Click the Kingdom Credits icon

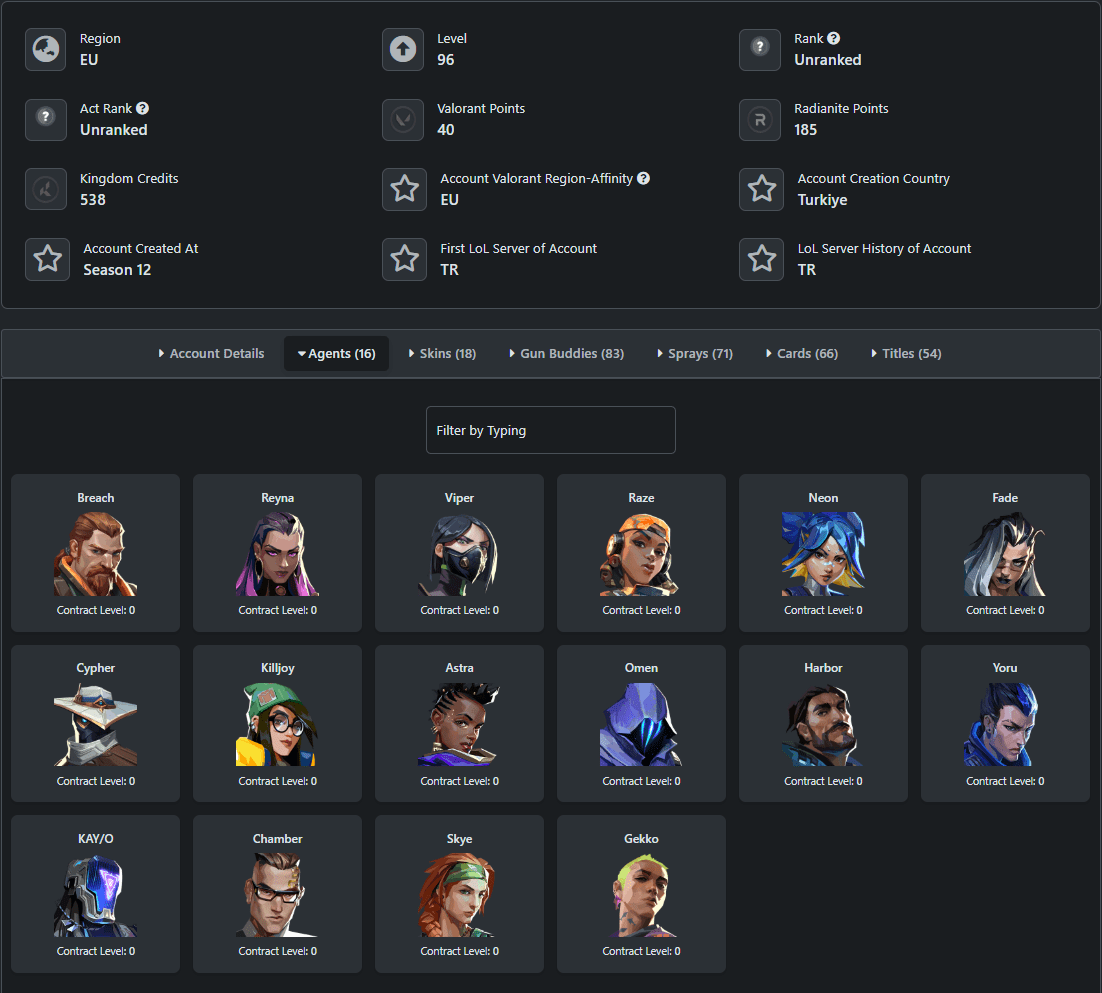46,189
